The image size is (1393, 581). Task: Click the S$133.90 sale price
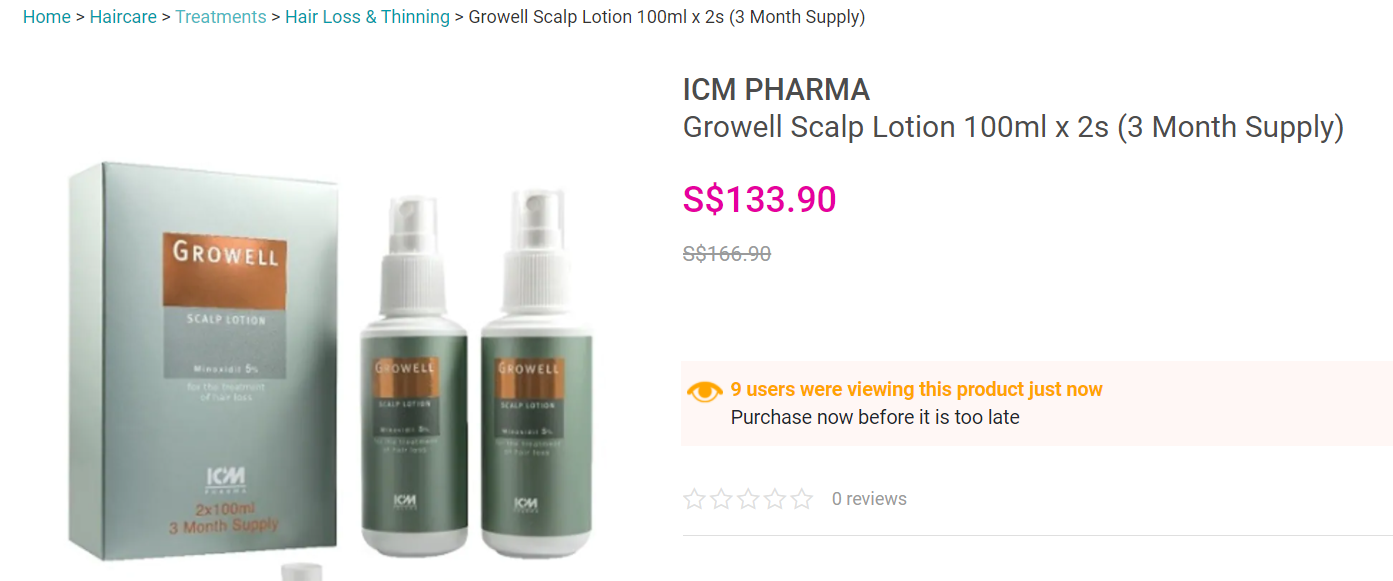760,199
